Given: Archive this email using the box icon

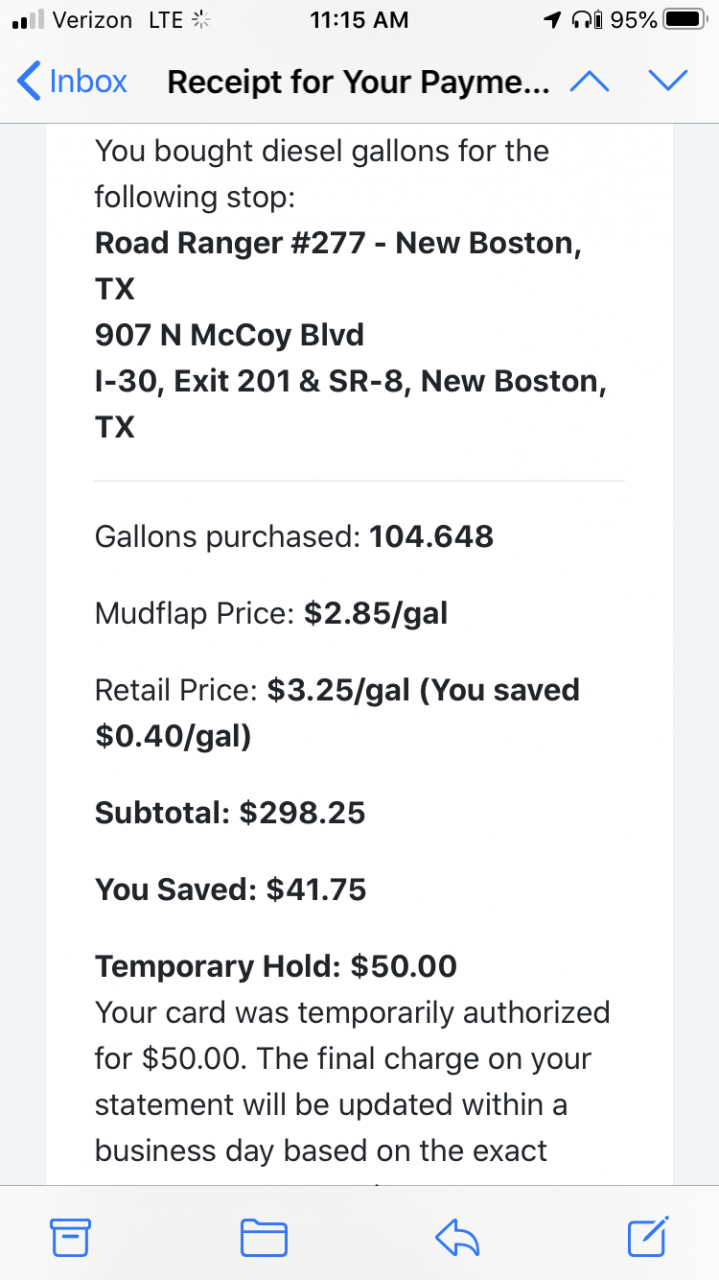Looking at the screenshot, I should pyautogui.click(x=70, y=1238).
